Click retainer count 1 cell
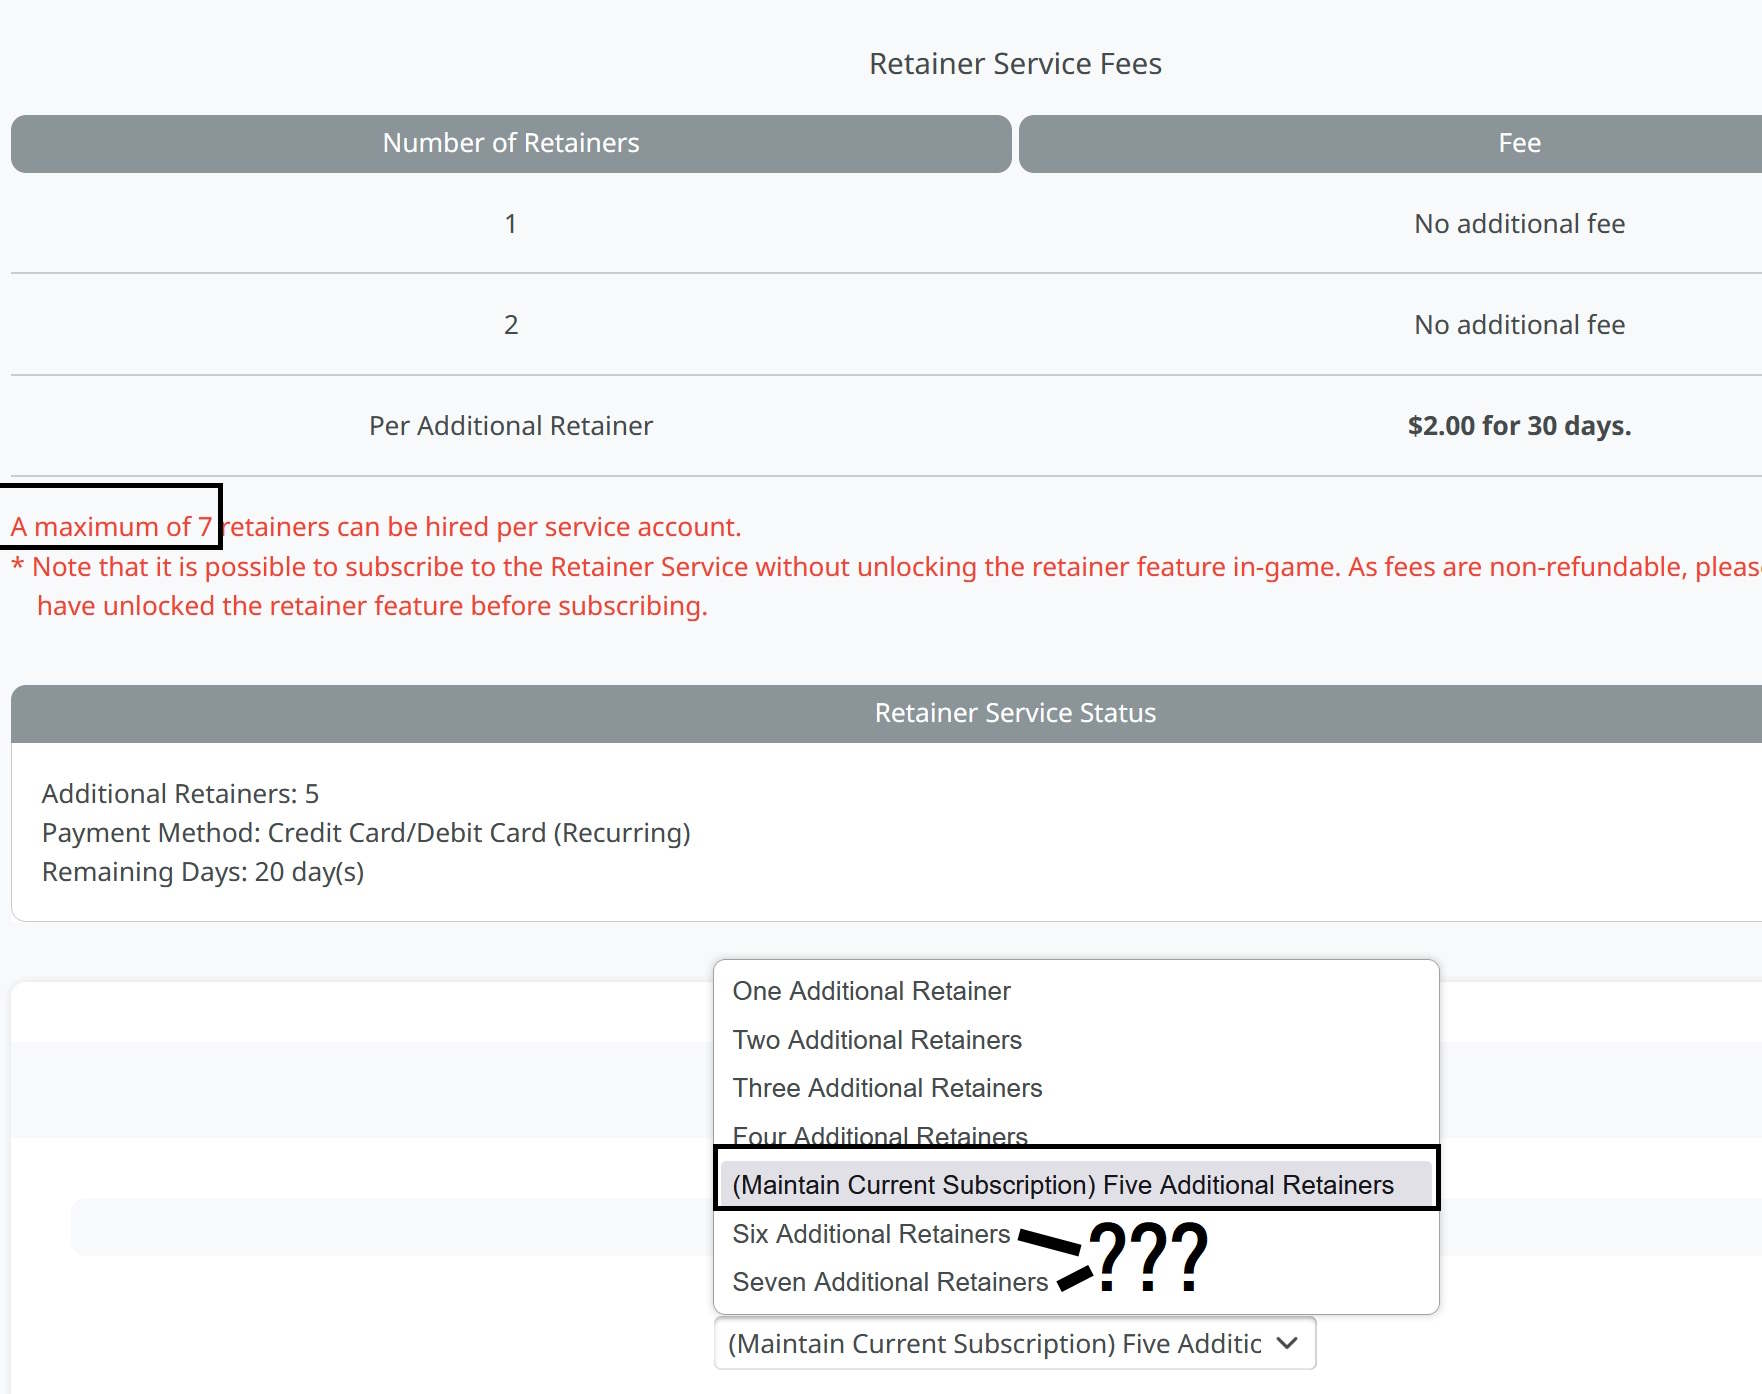 (x=511, y=224)
